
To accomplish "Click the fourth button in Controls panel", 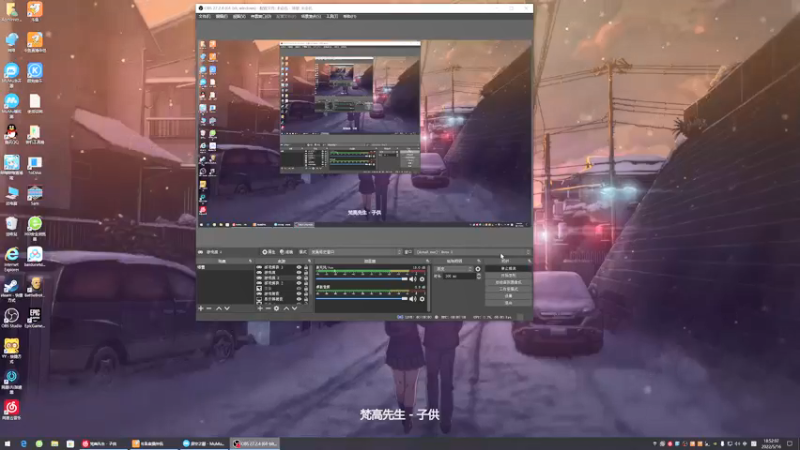I will coord(509,289).
